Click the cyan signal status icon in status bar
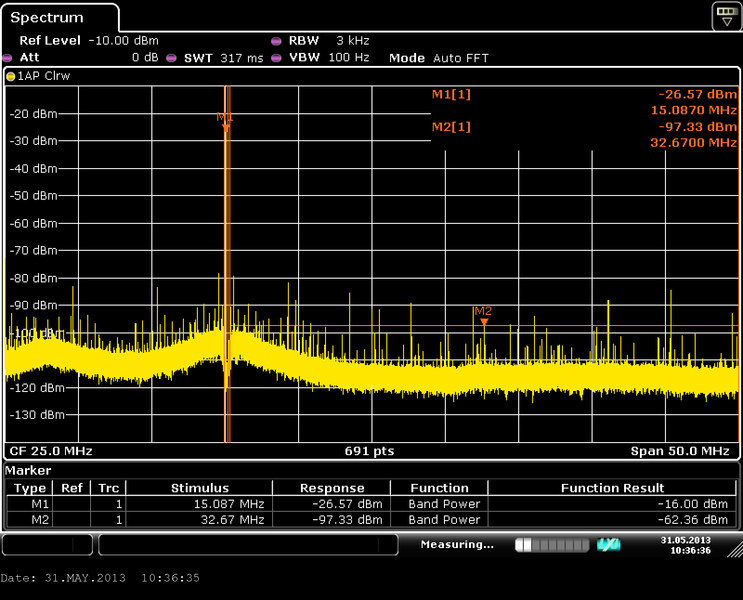The width and height of the screenshot is (743, 600). click(608, 545)
